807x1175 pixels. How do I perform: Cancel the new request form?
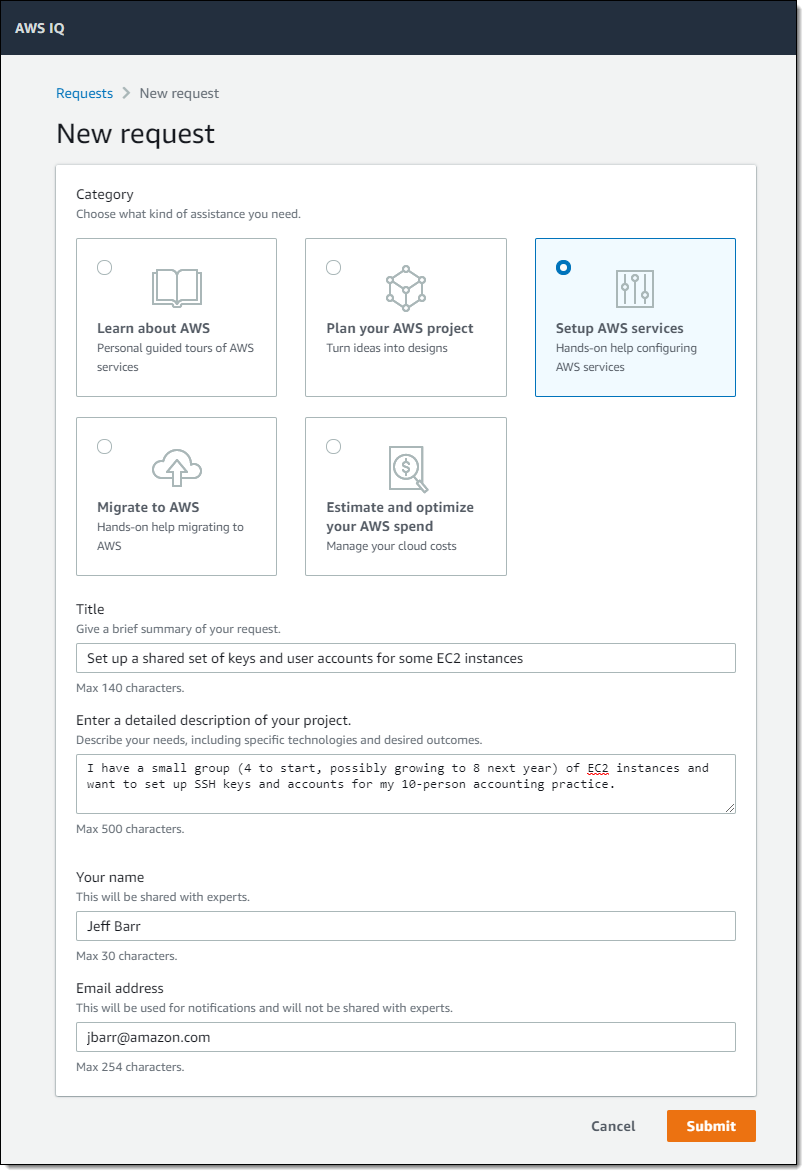613,1126
